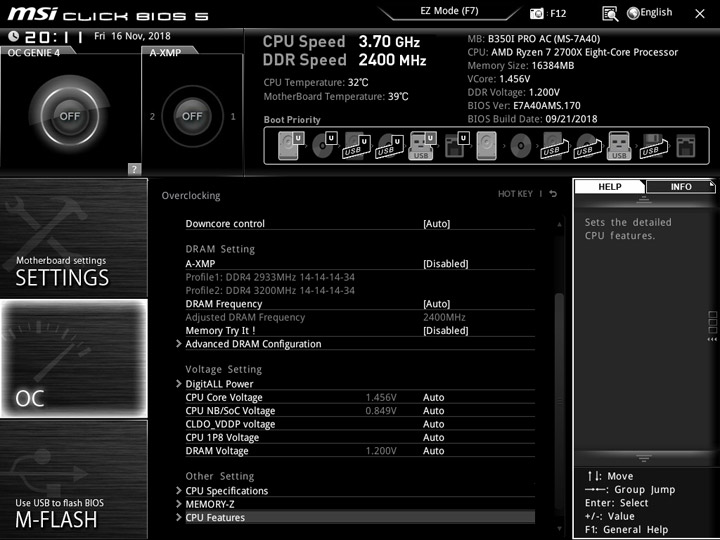
Task: Select the legacy CD/DVD boot icon without badges
Action: [520, 146]
